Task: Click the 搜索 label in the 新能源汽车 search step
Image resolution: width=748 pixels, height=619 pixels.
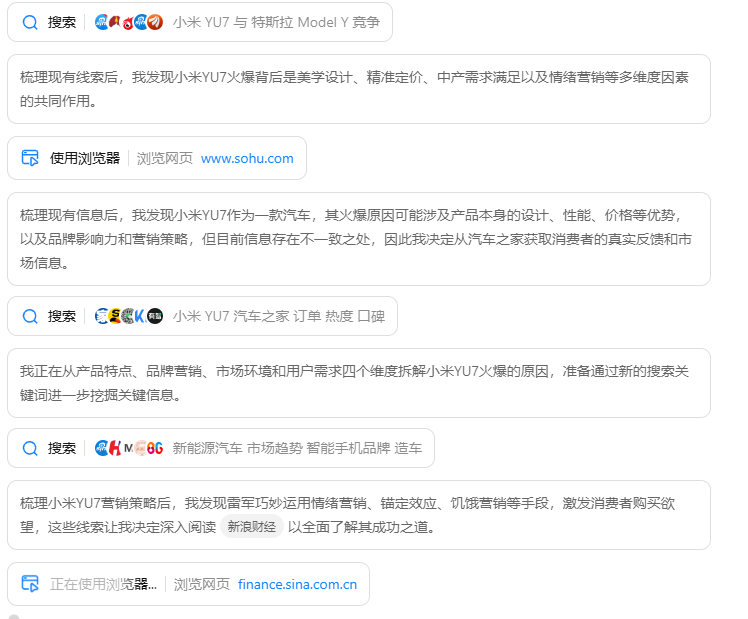Action: tap(62, 448)
